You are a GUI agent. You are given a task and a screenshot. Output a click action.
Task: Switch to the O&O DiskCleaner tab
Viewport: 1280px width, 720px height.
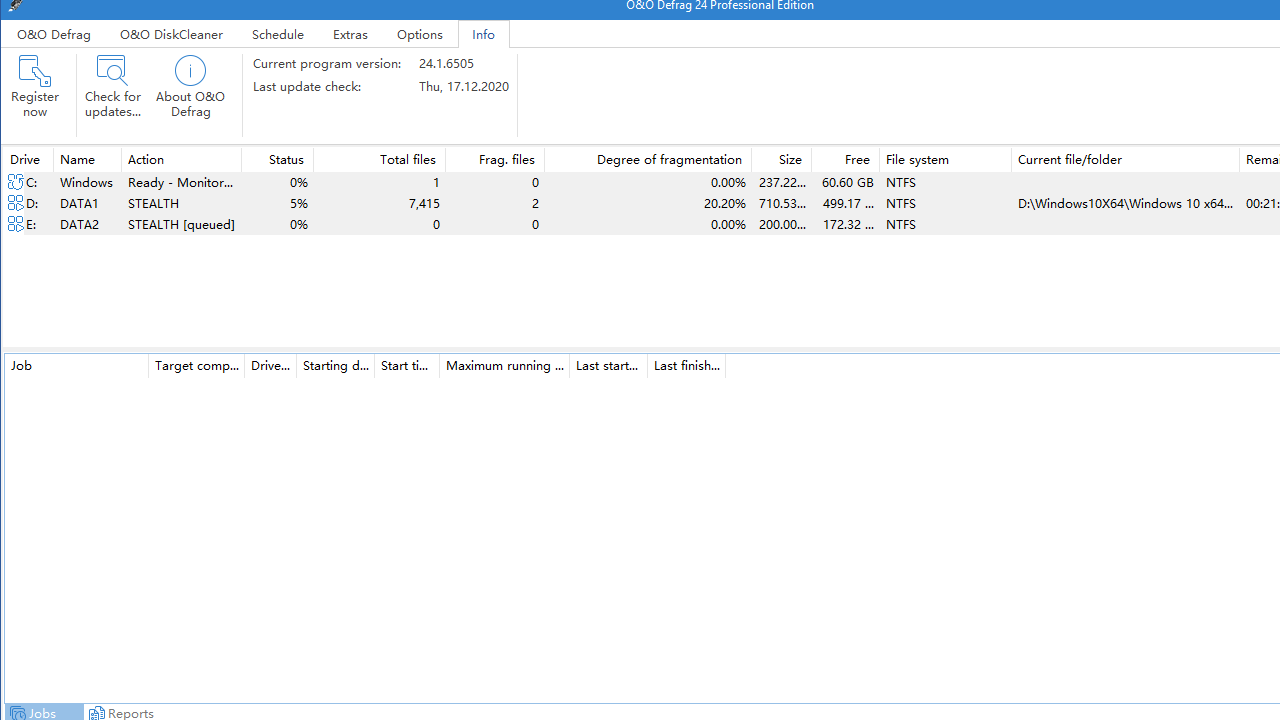(x=171, y=34)
